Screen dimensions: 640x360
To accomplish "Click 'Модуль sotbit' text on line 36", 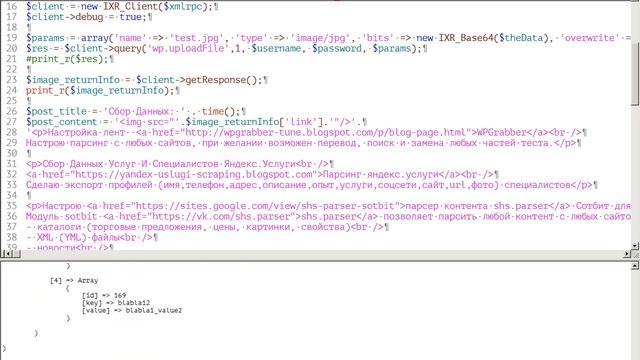I will [x=62, y=216].
